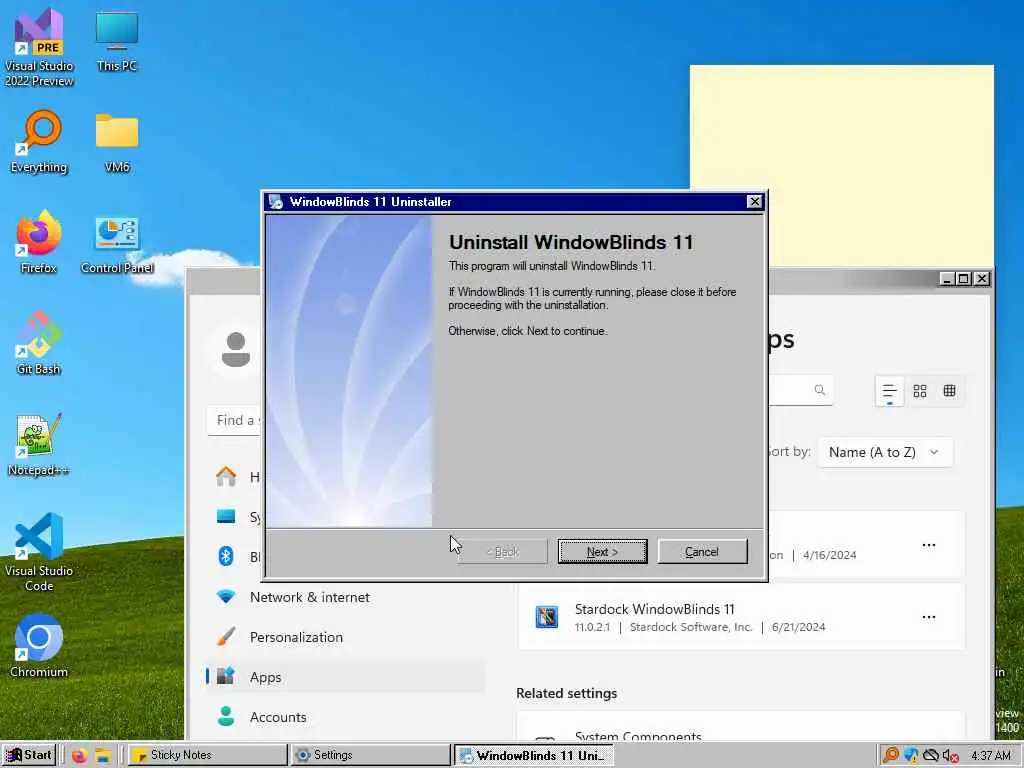Launch Visual Studio Code desktop shortcut
This screenshot has height=768, width=1024.
point(39,552)
